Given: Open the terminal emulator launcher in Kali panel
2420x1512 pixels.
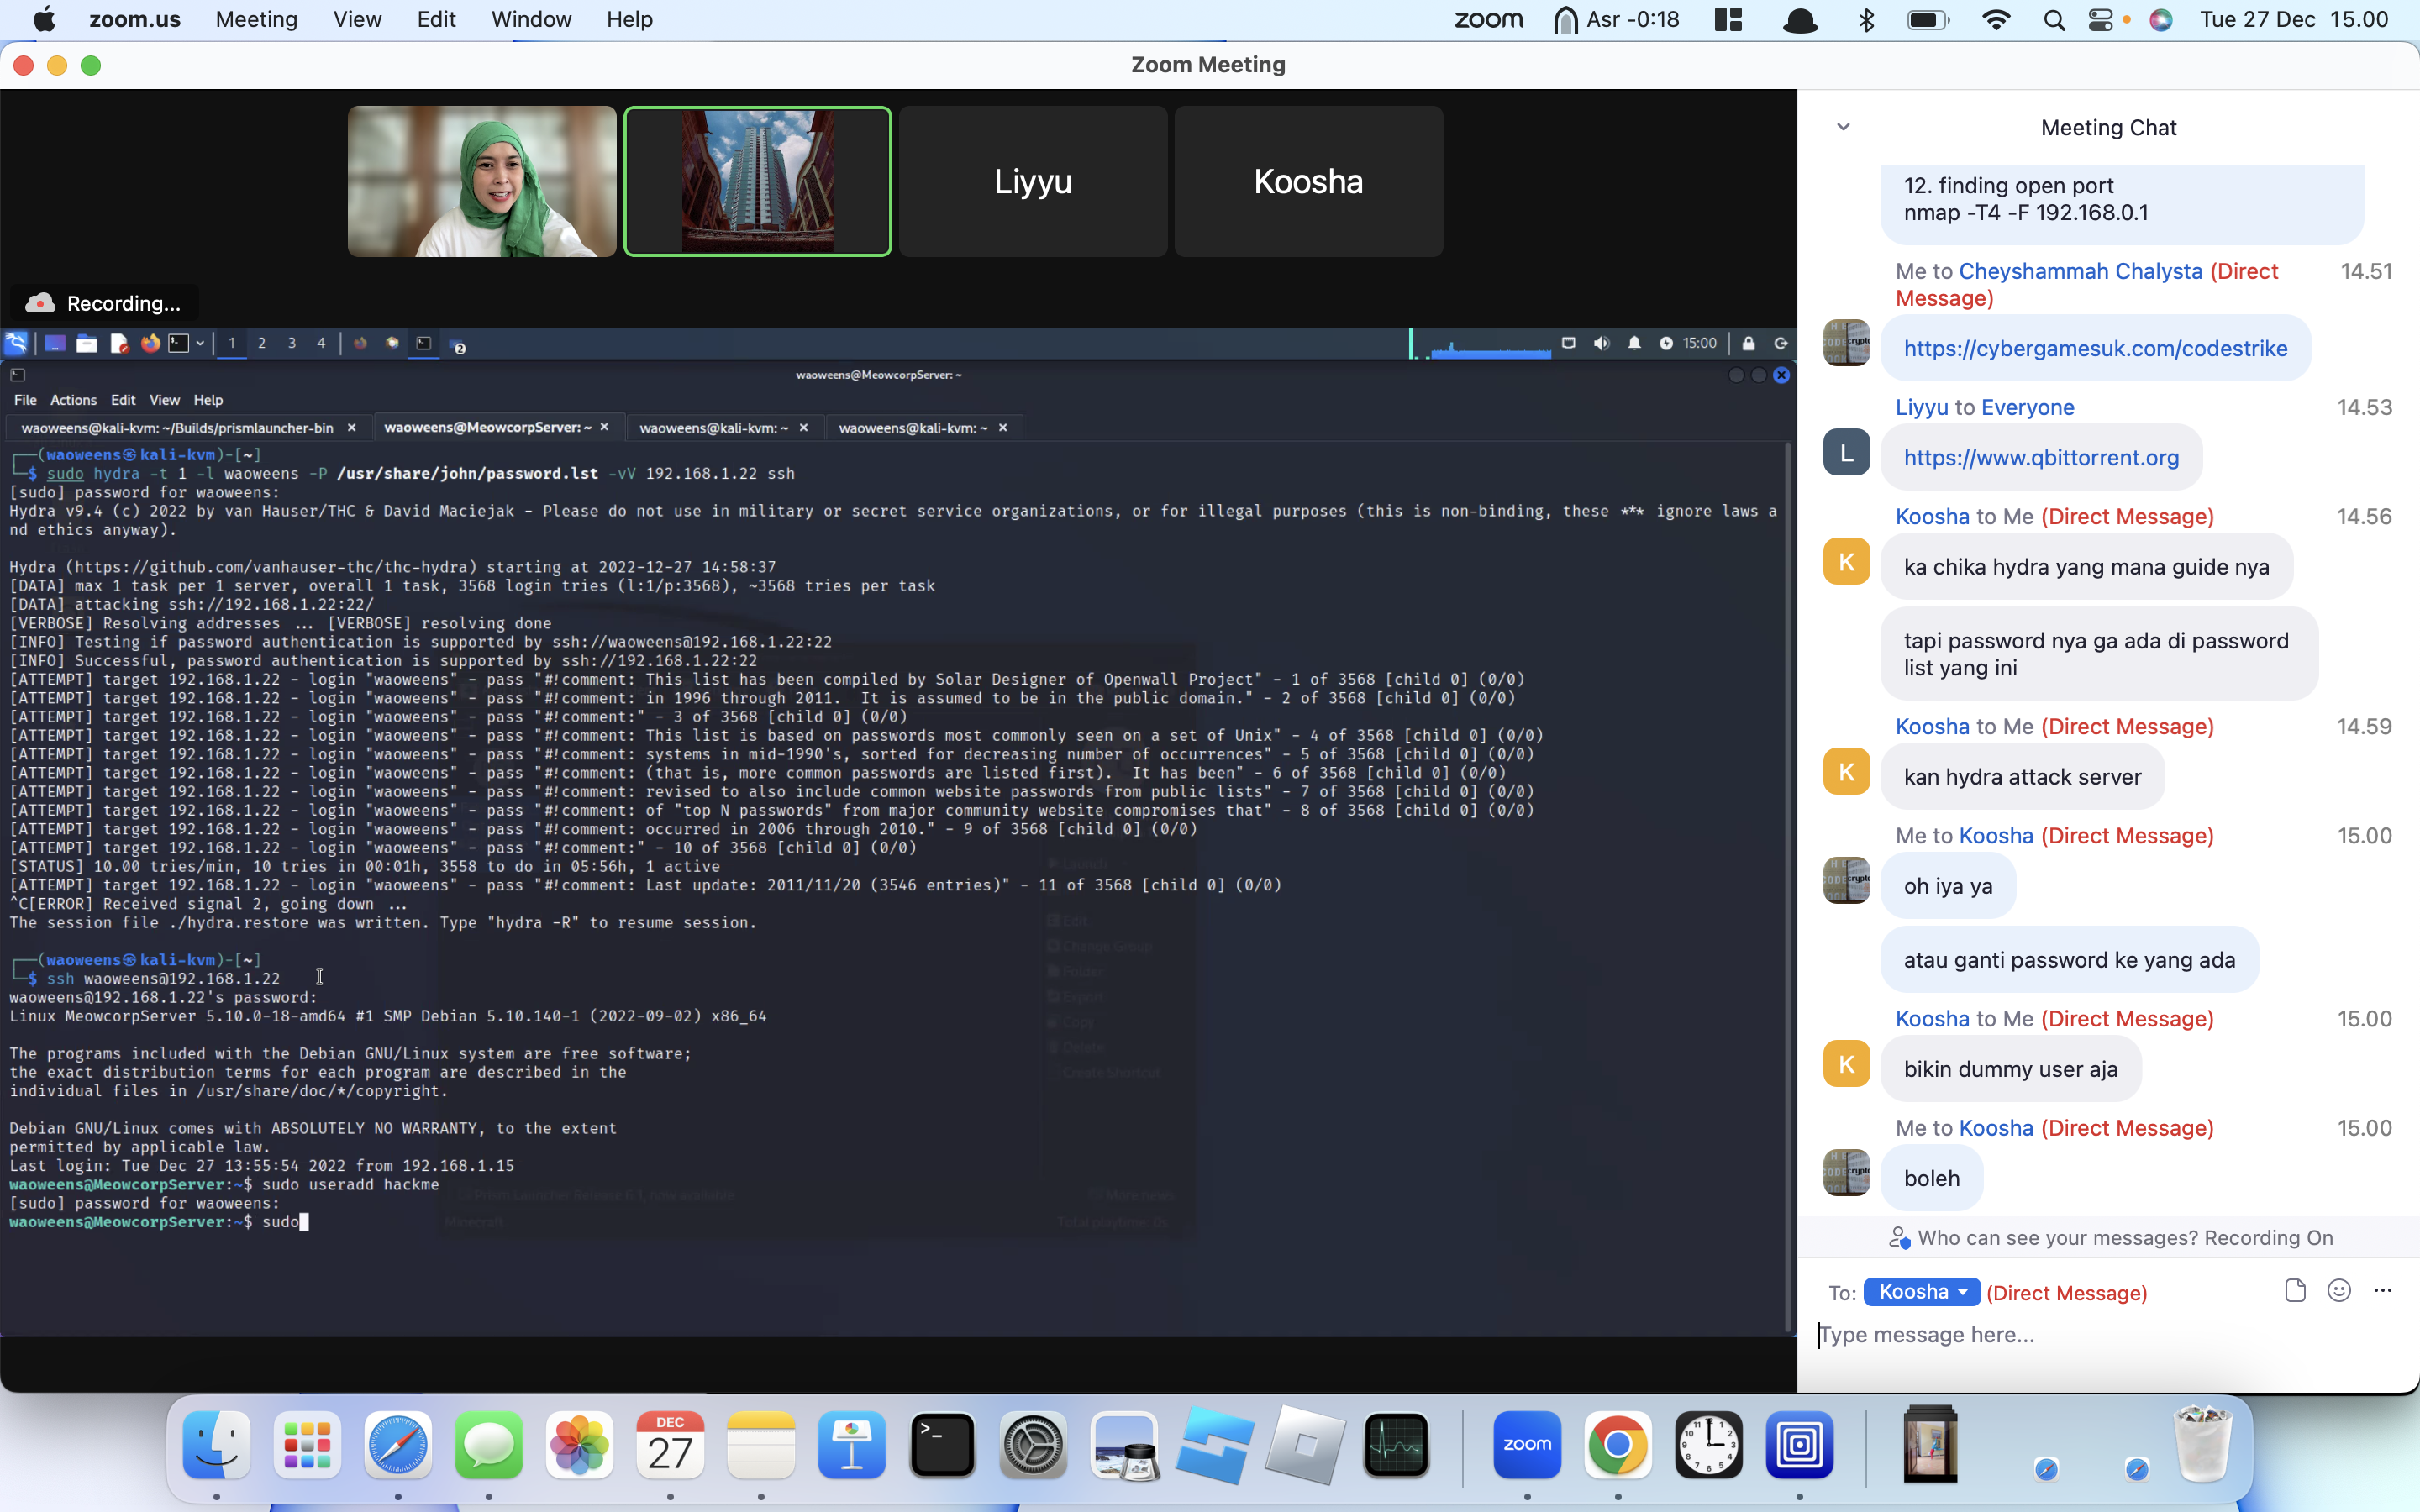Looking at the screenshot, I should pos(178,343).
